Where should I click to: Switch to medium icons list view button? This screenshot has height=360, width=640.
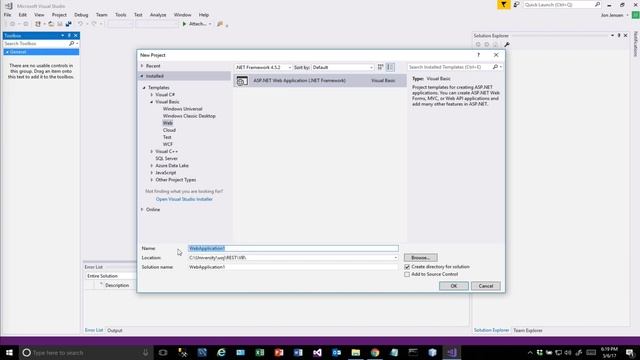pos(390,67)
